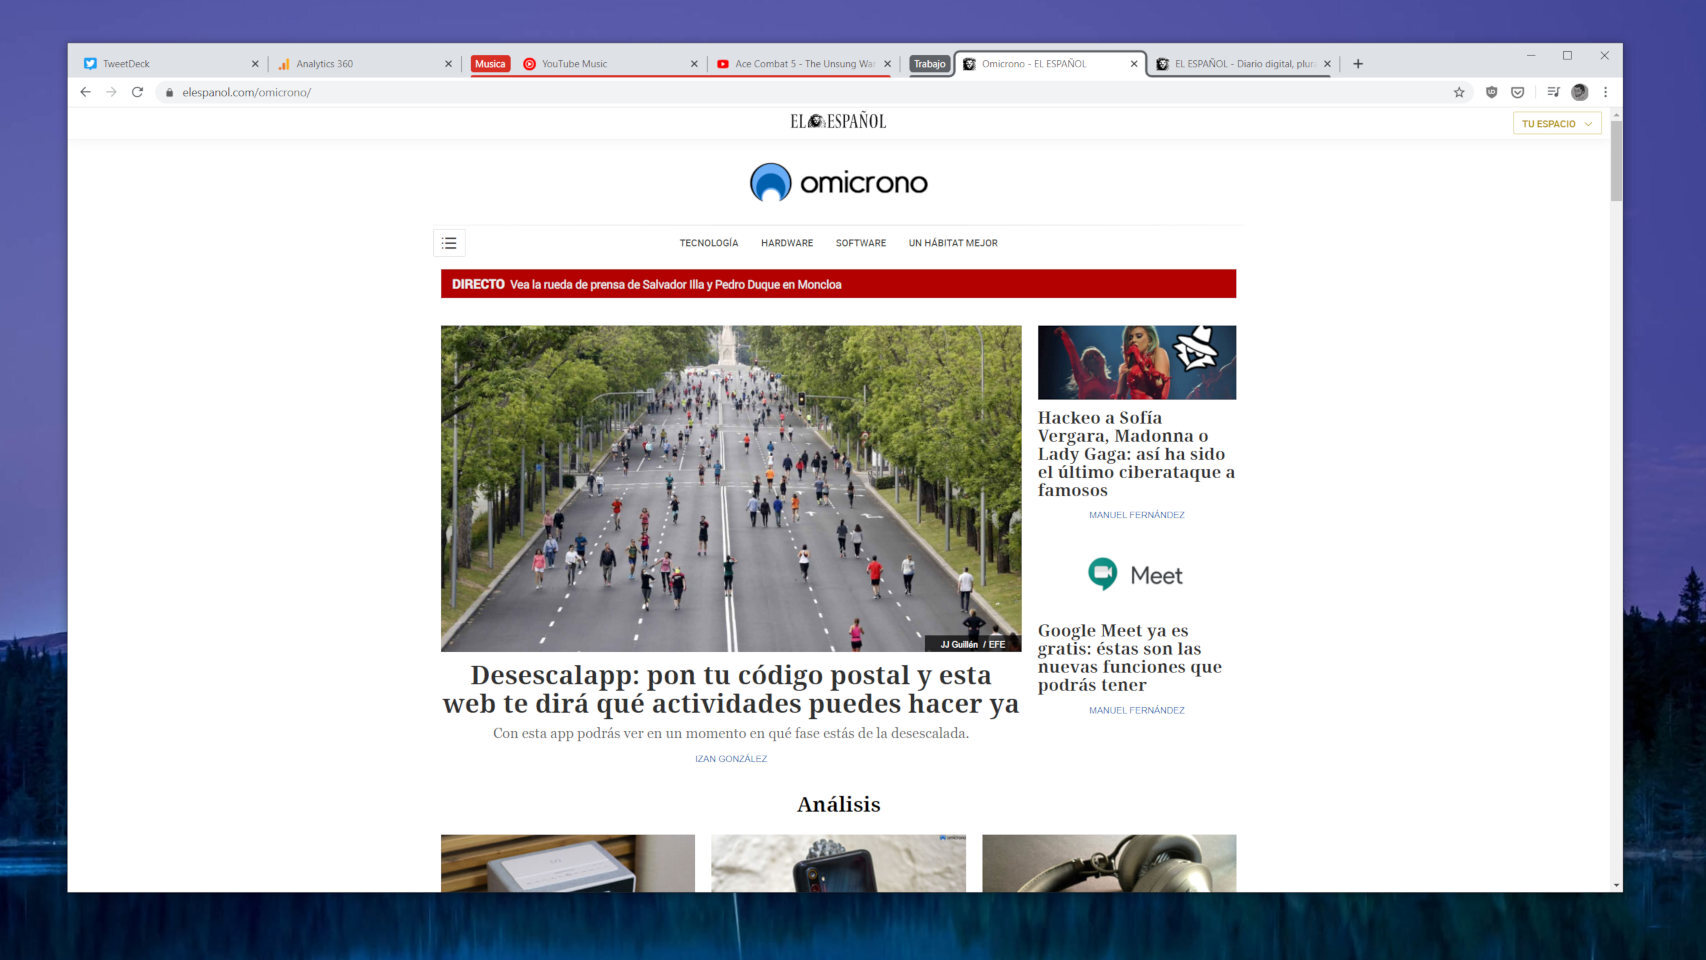1706x960 pixels.
Task: Open the media control playlist icon
Action: click(1553, 92)
